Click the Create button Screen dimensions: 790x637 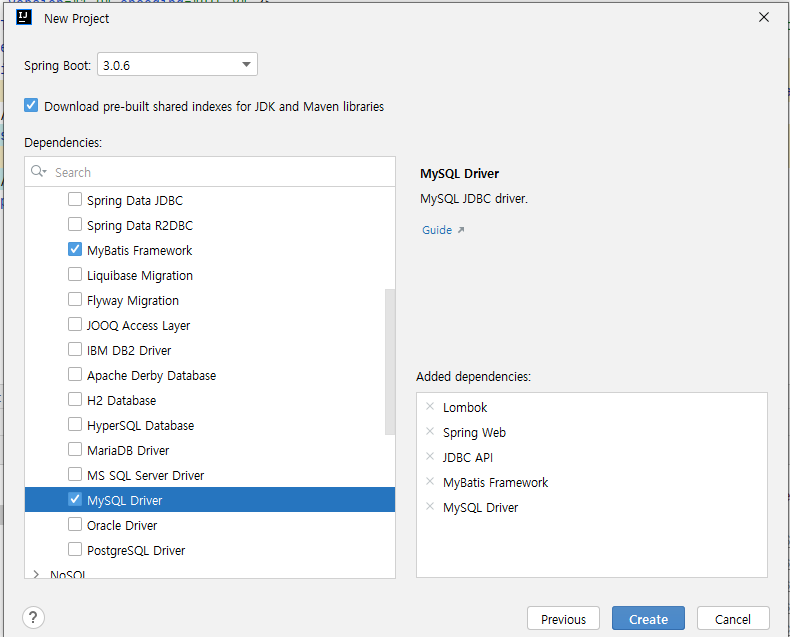pos(648,618)
